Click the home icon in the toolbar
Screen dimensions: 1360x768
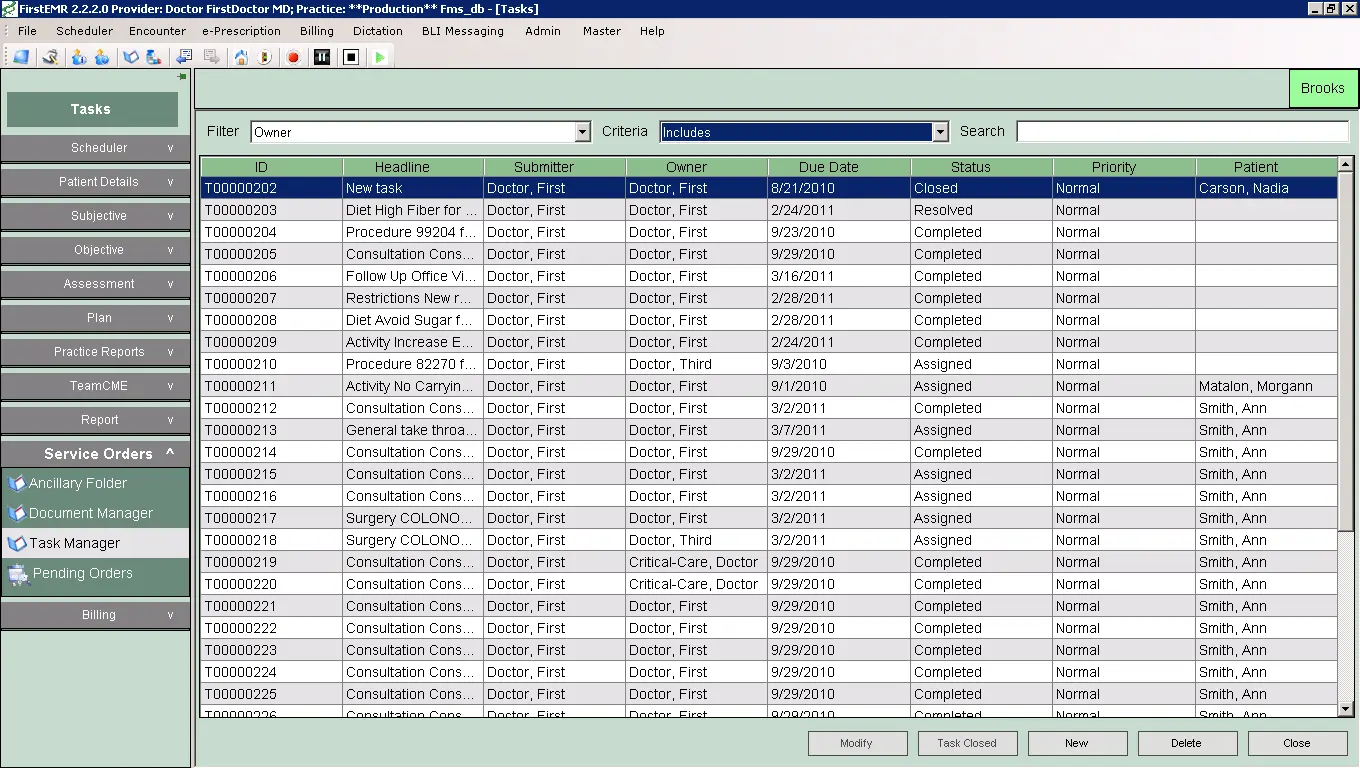(x=241, y=57)
